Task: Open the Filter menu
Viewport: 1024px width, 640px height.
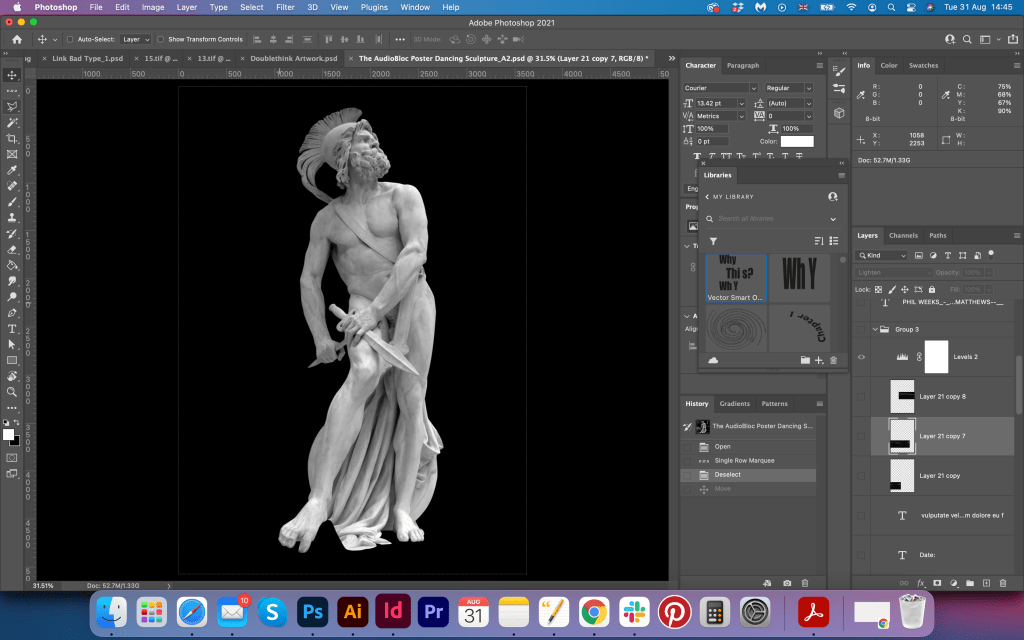Action: click(x=285, y=7)
